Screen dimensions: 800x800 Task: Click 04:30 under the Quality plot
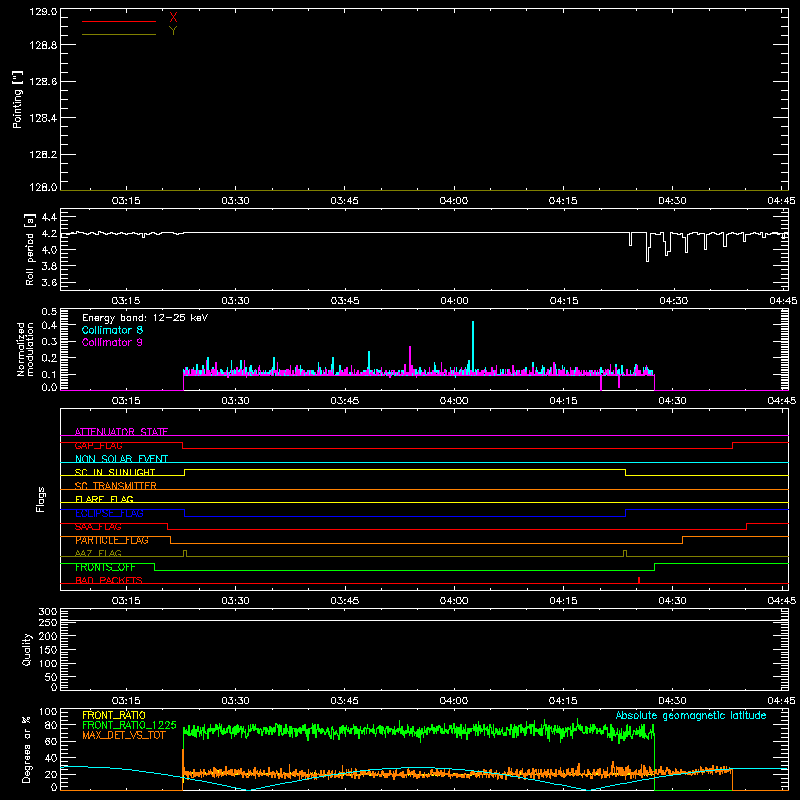pos(672,701)
